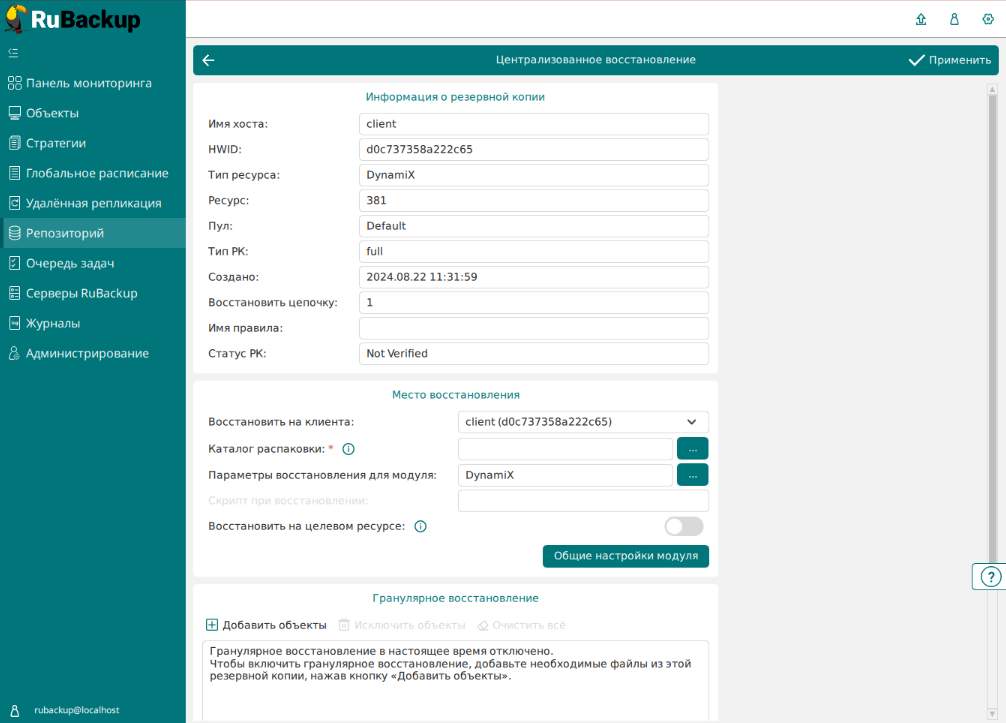Open Глобальное расписание section

tap(96, 173)
